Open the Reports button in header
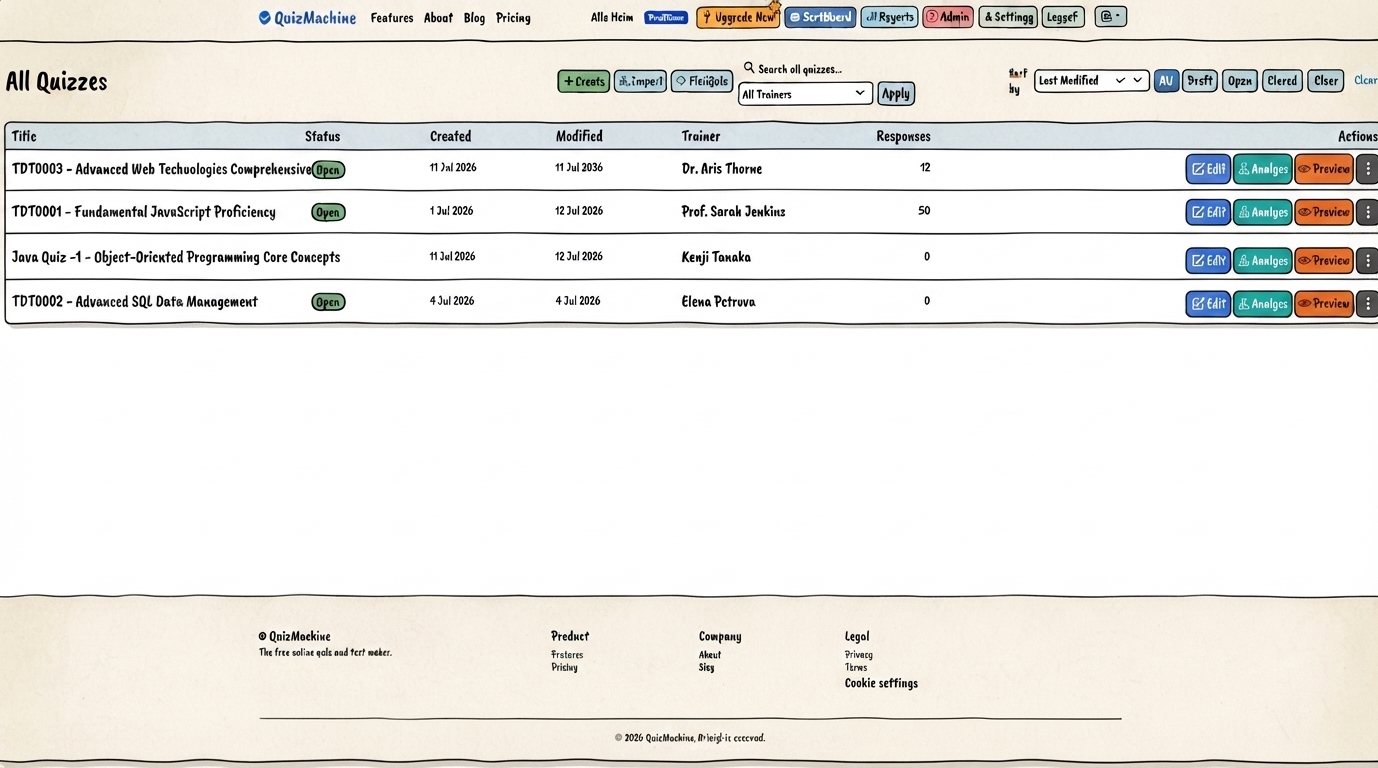The width and height of the screenshot is (1378, 768). (889, 17)
